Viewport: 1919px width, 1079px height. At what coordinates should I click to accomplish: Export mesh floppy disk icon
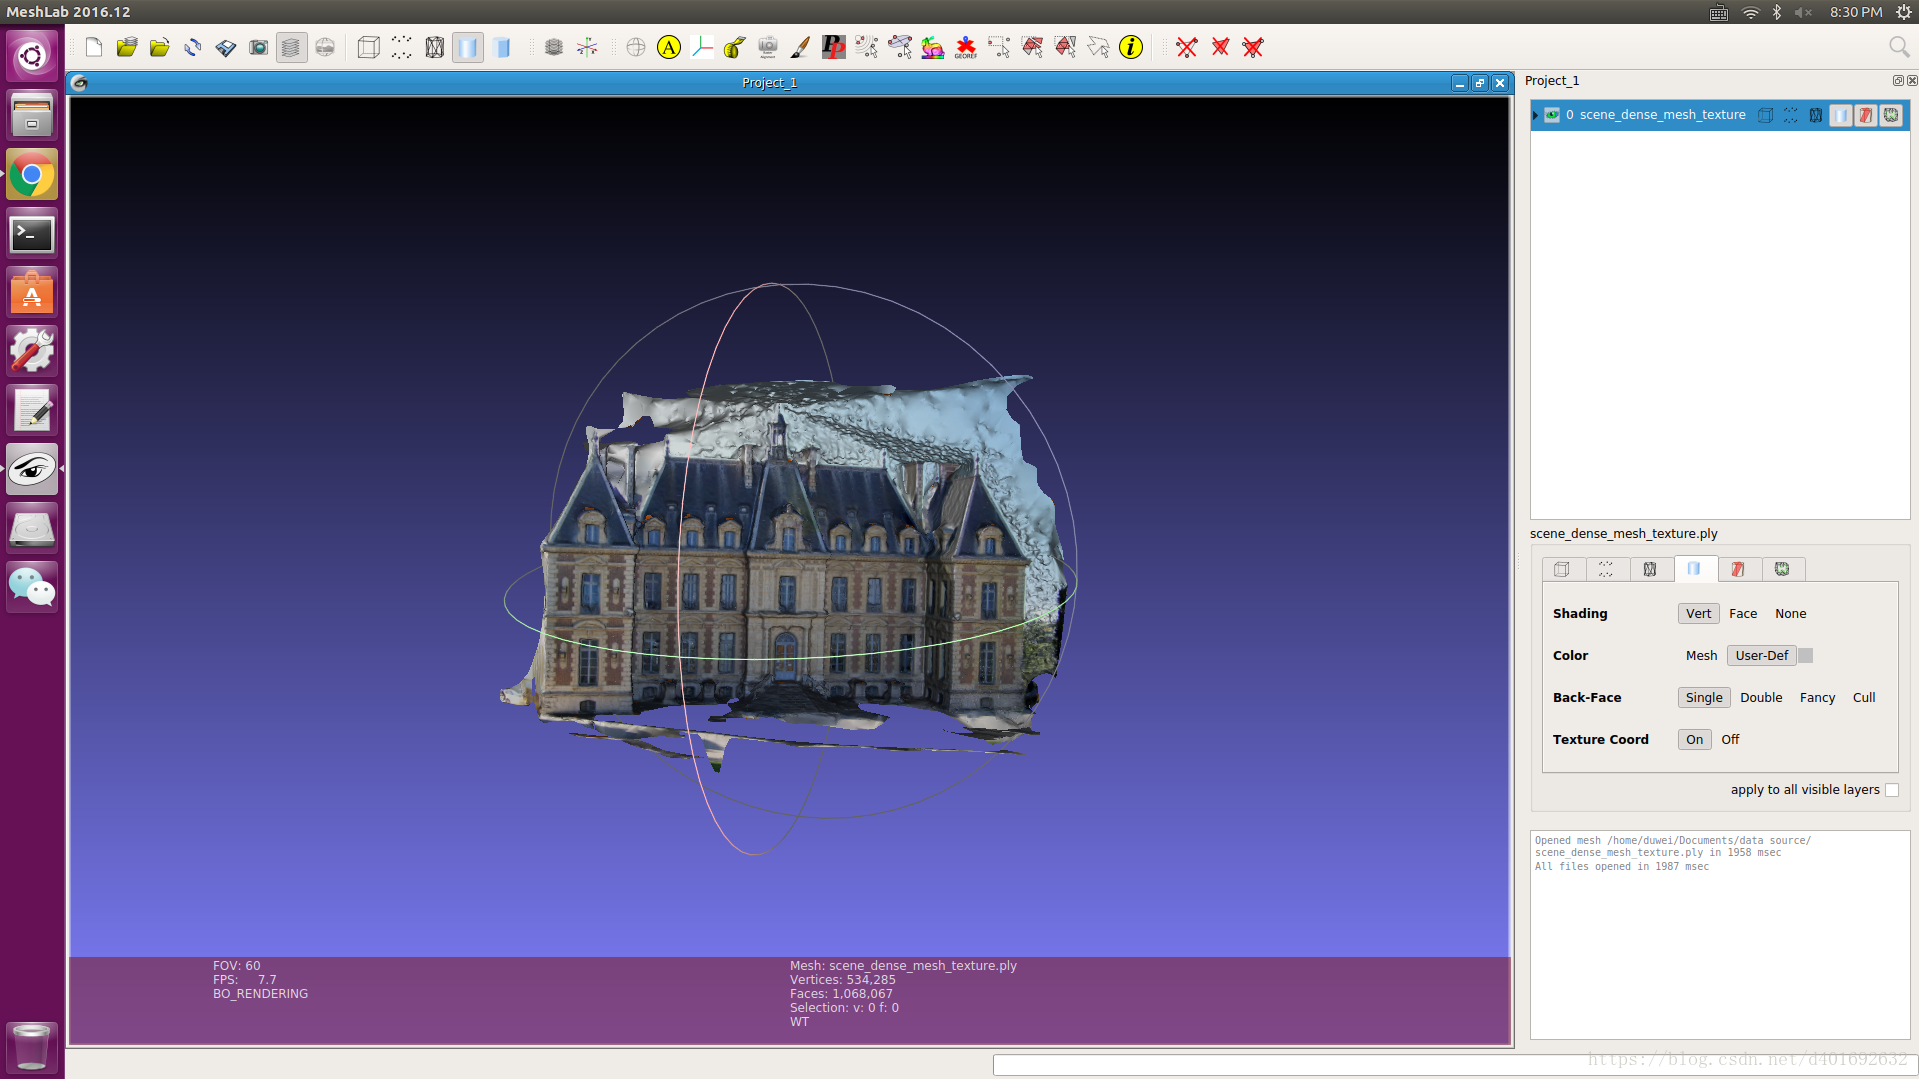click(x=226, y=47)
